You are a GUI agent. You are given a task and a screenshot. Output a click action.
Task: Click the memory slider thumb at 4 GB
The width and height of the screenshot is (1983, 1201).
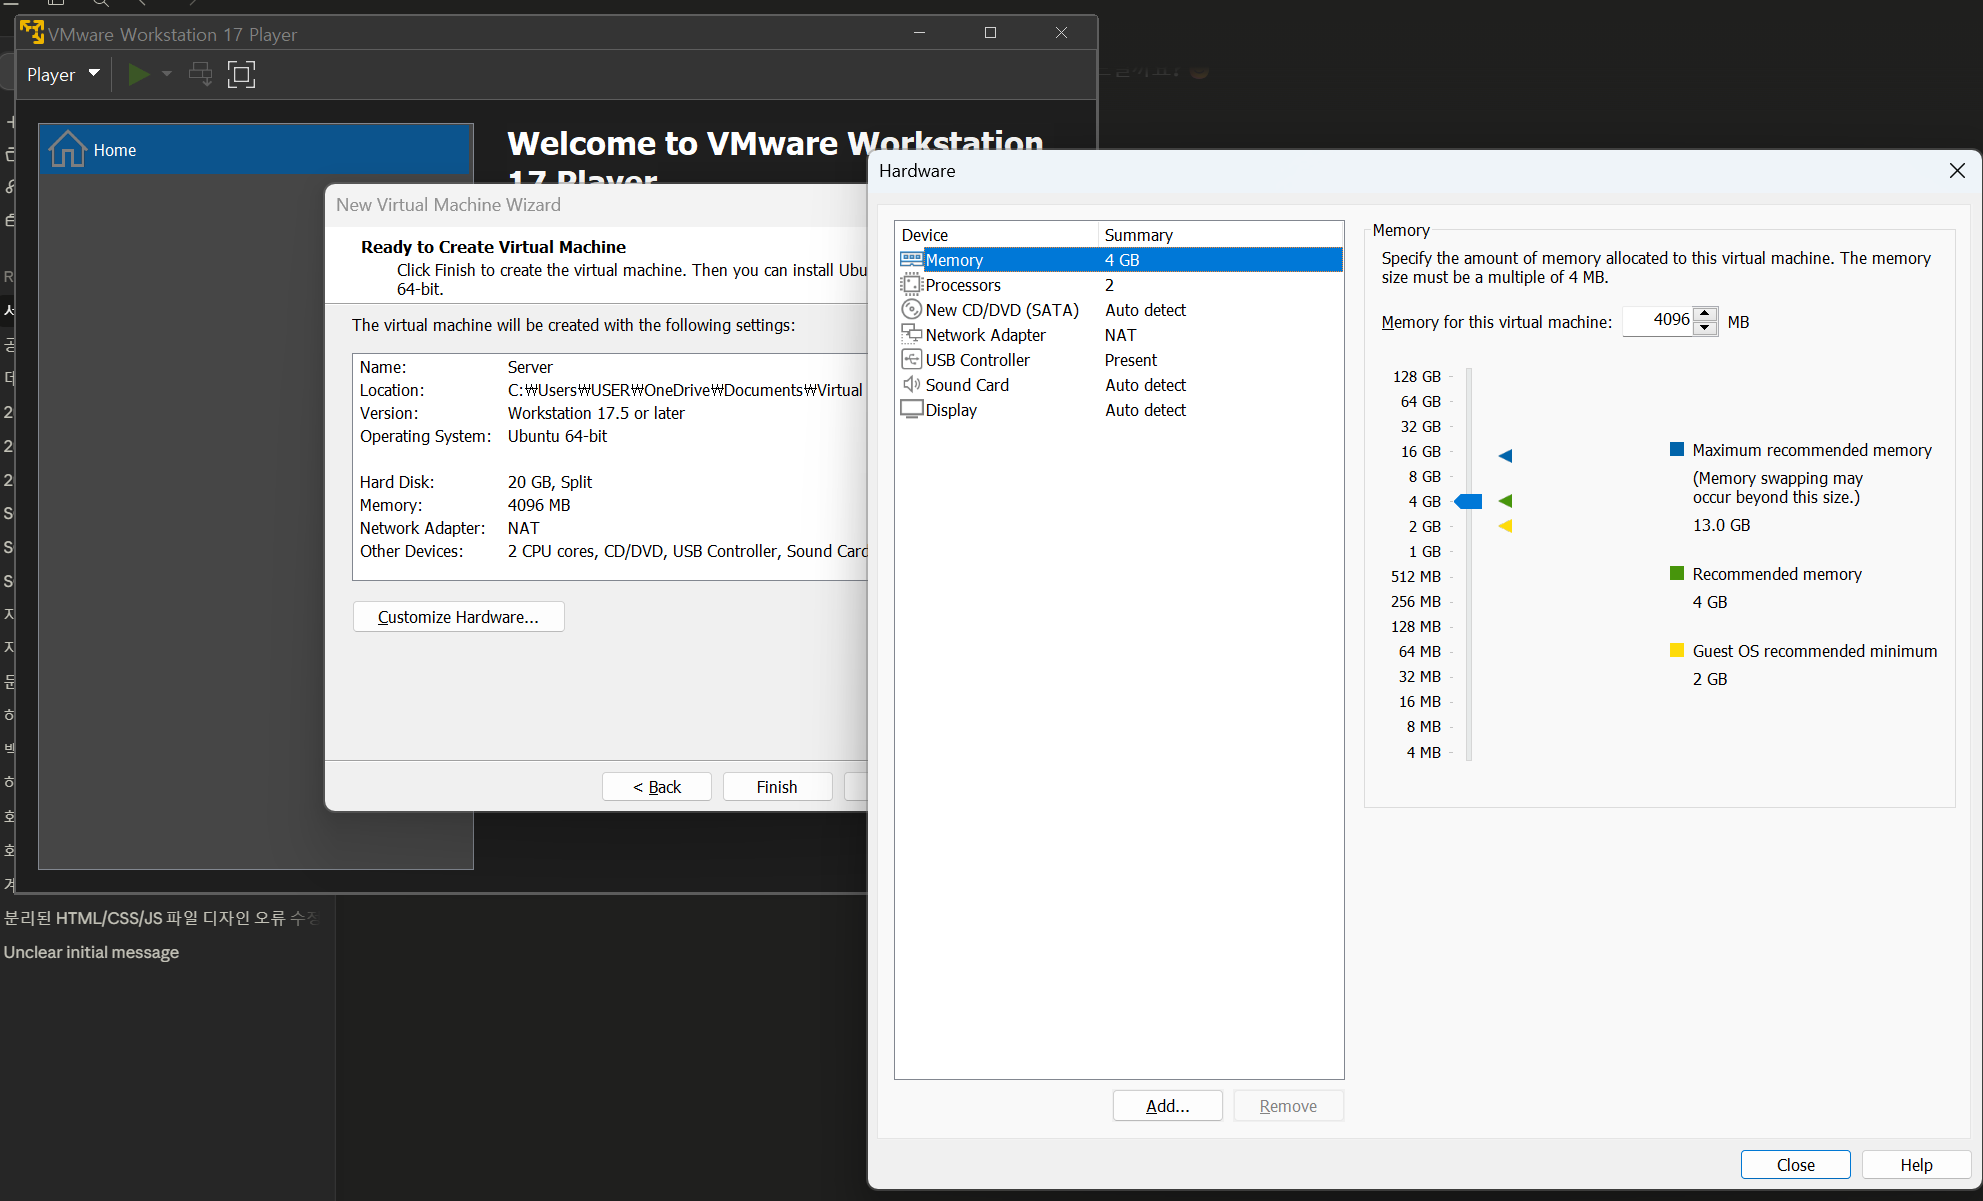coord(1468,501)
